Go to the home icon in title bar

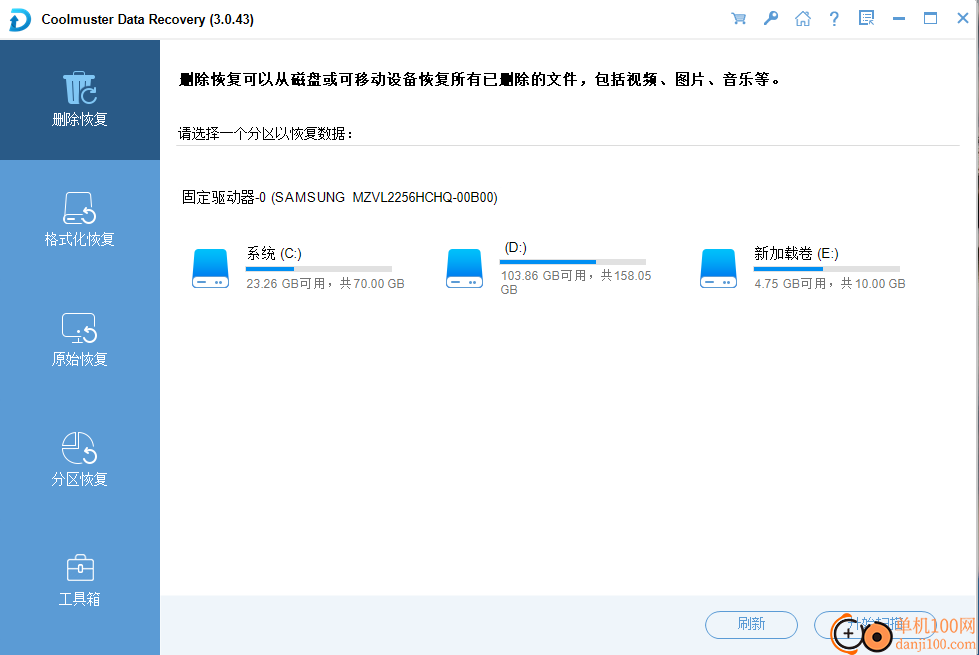pos(803,19)
